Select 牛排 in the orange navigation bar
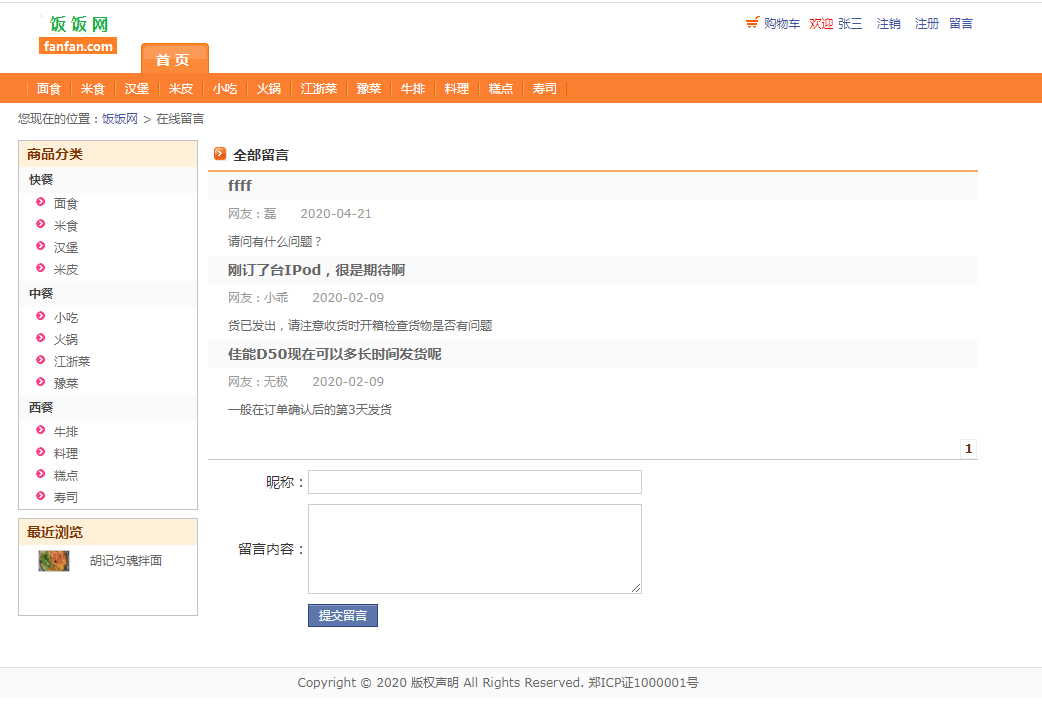Viewport: 1042px width, 725px height. coord(413,88)
